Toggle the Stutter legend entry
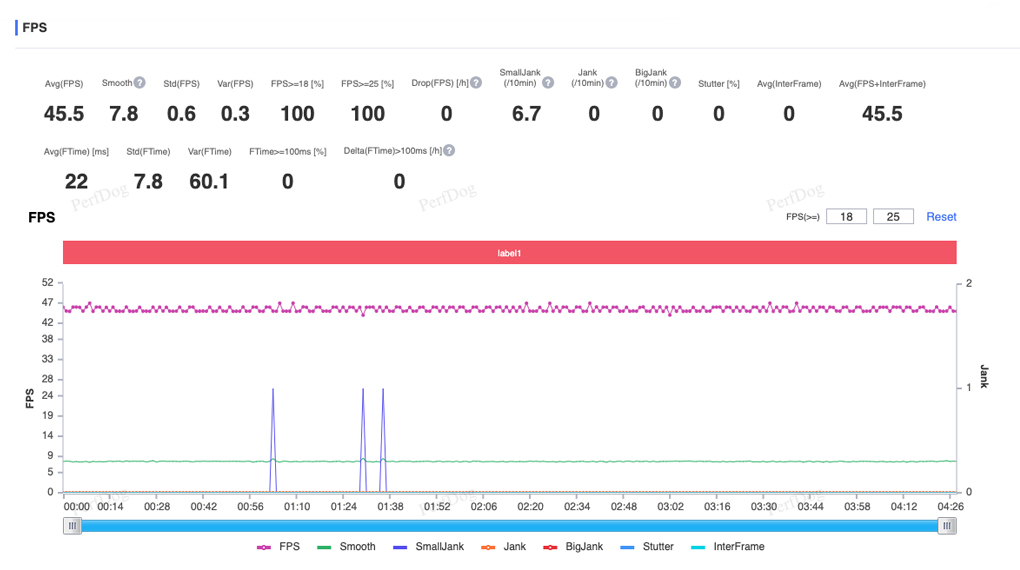Image resolution: width=1020 pixels, height=570 pixels. [646, 547]
